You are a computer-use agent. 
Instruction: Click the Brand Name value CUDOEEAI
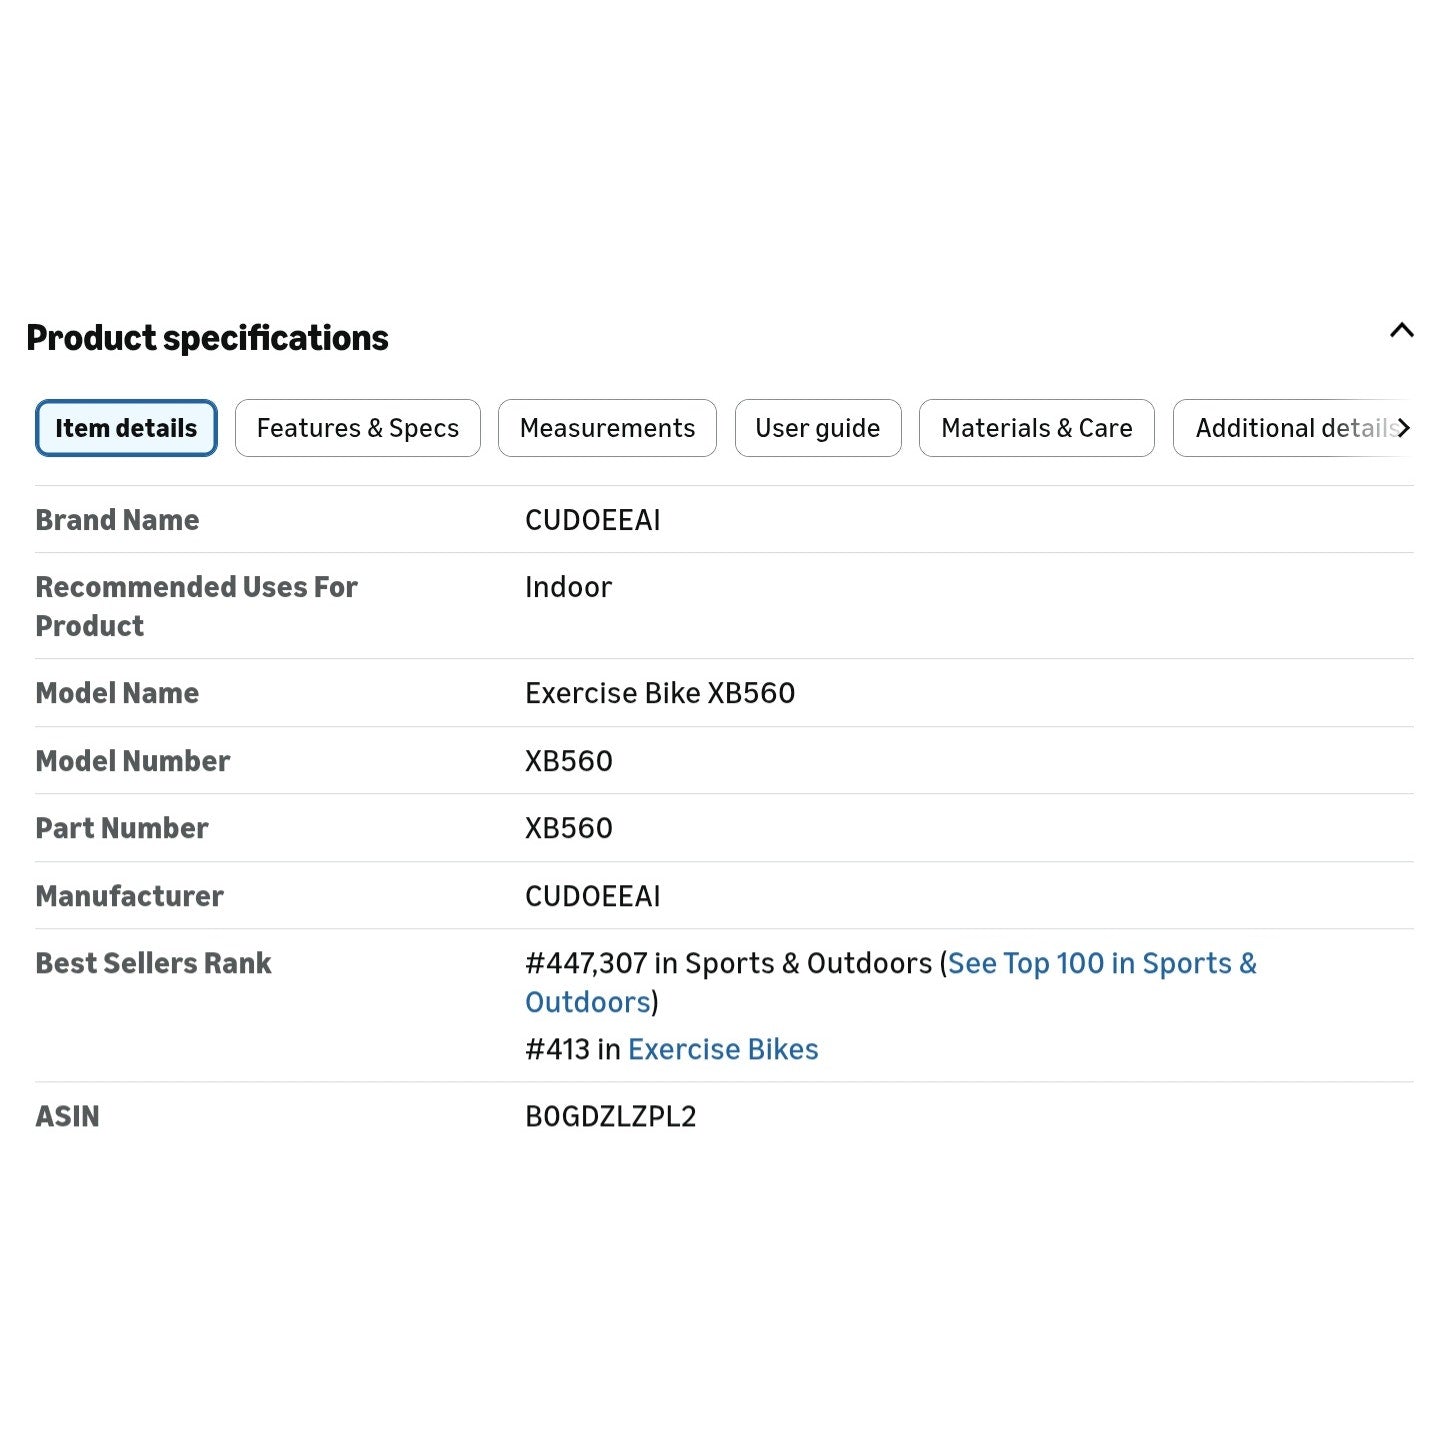593,520
